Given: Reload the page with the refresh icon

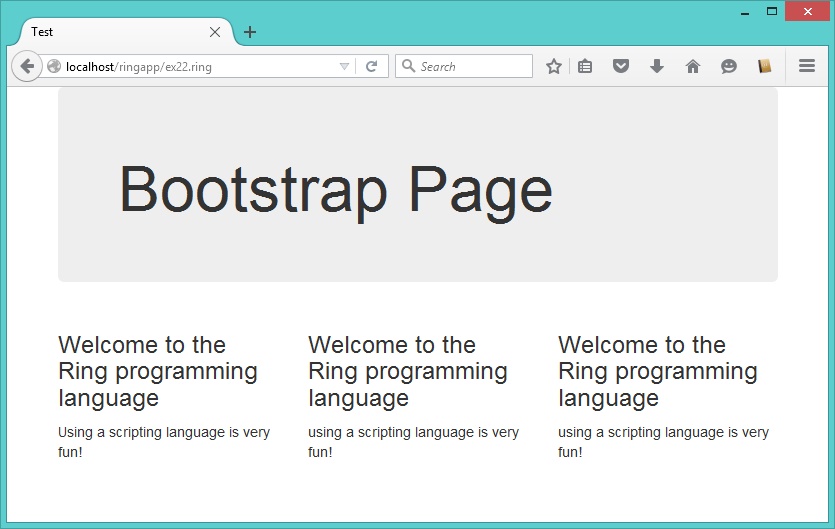Looking at the screenshot, I should point(371,66).
